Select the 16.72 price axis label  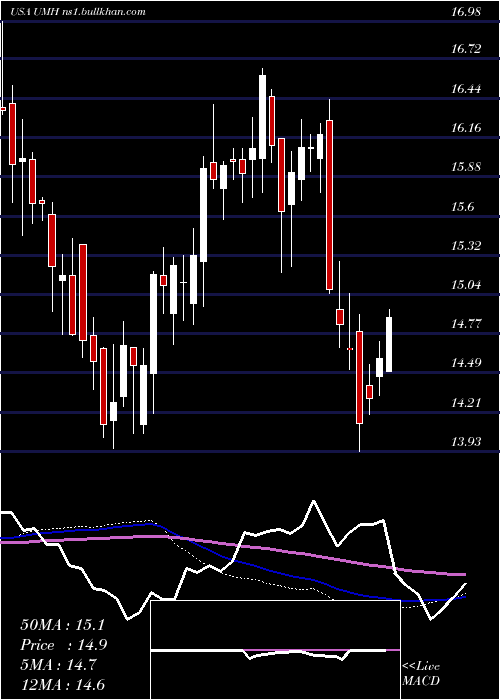[466, 49]
